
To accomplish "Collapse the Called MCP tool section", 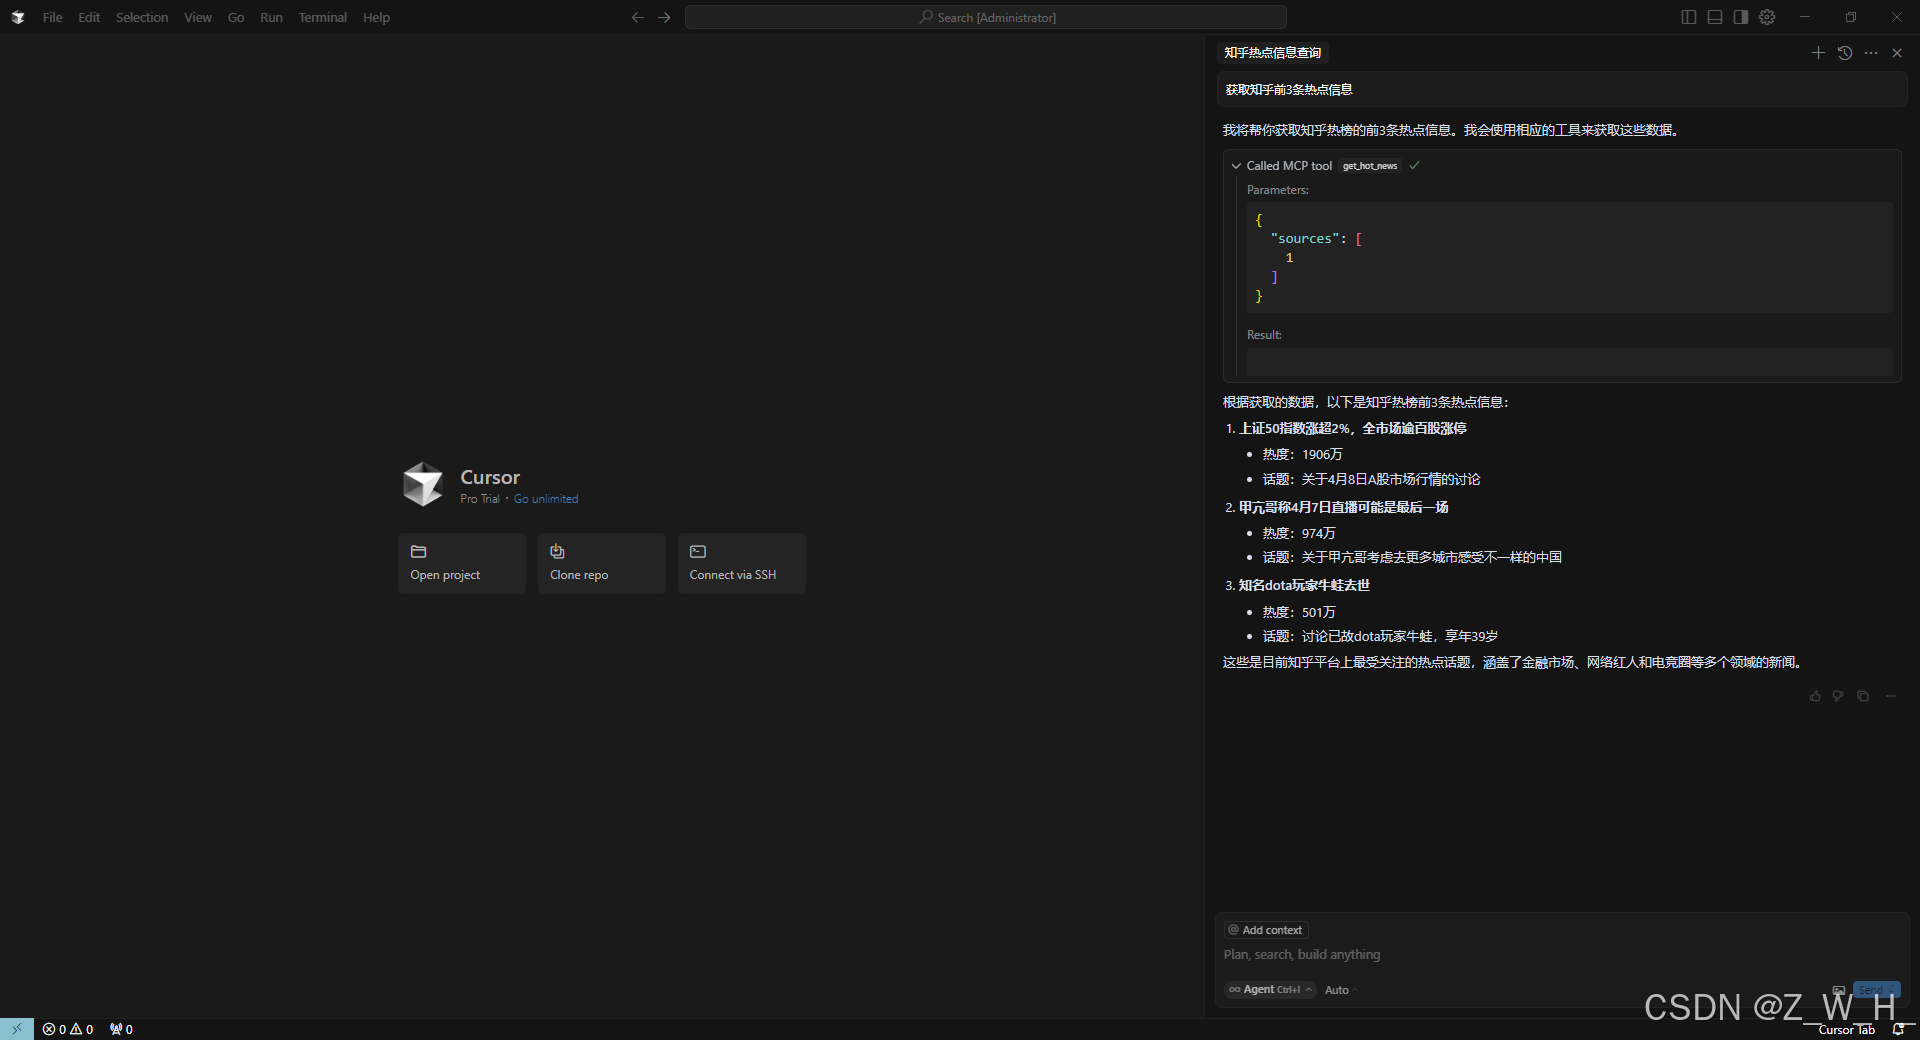I will point(1236,166).
